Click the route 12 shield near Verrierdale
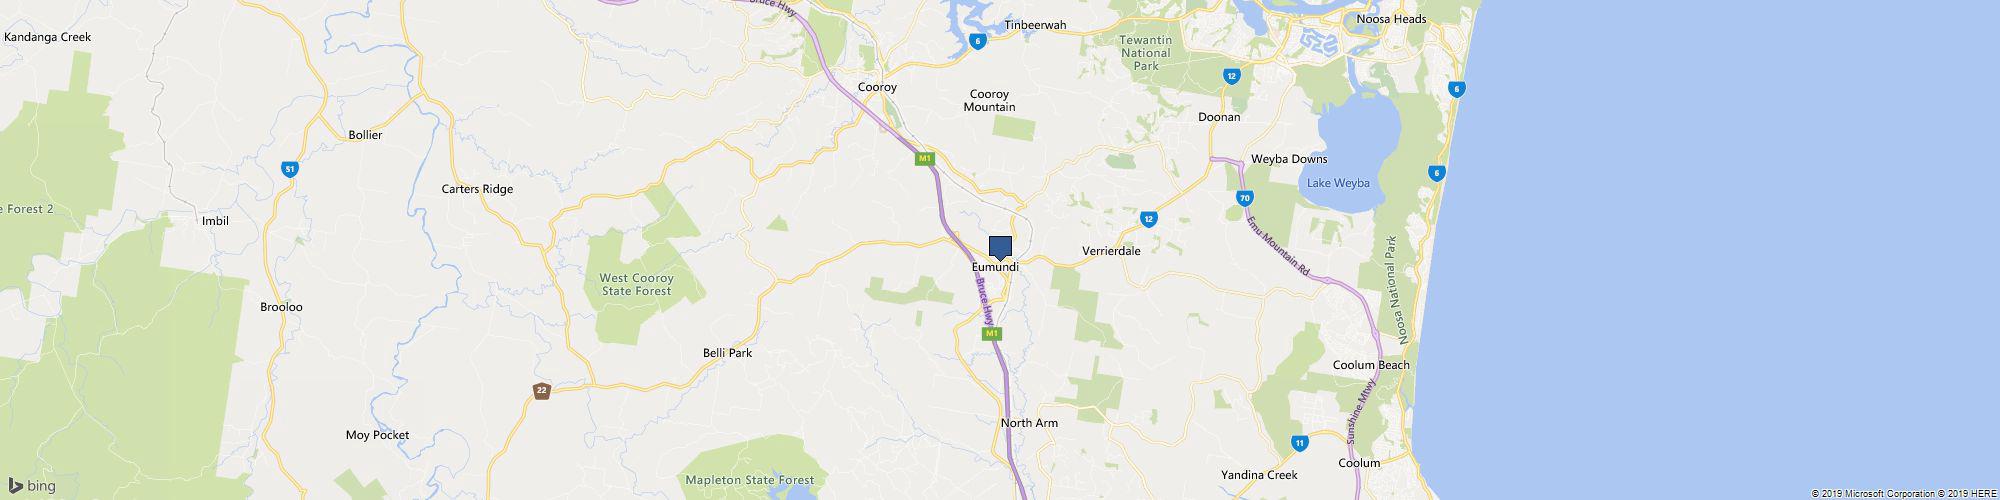Screen dimensions: 2000x500 pos(1148,218)
